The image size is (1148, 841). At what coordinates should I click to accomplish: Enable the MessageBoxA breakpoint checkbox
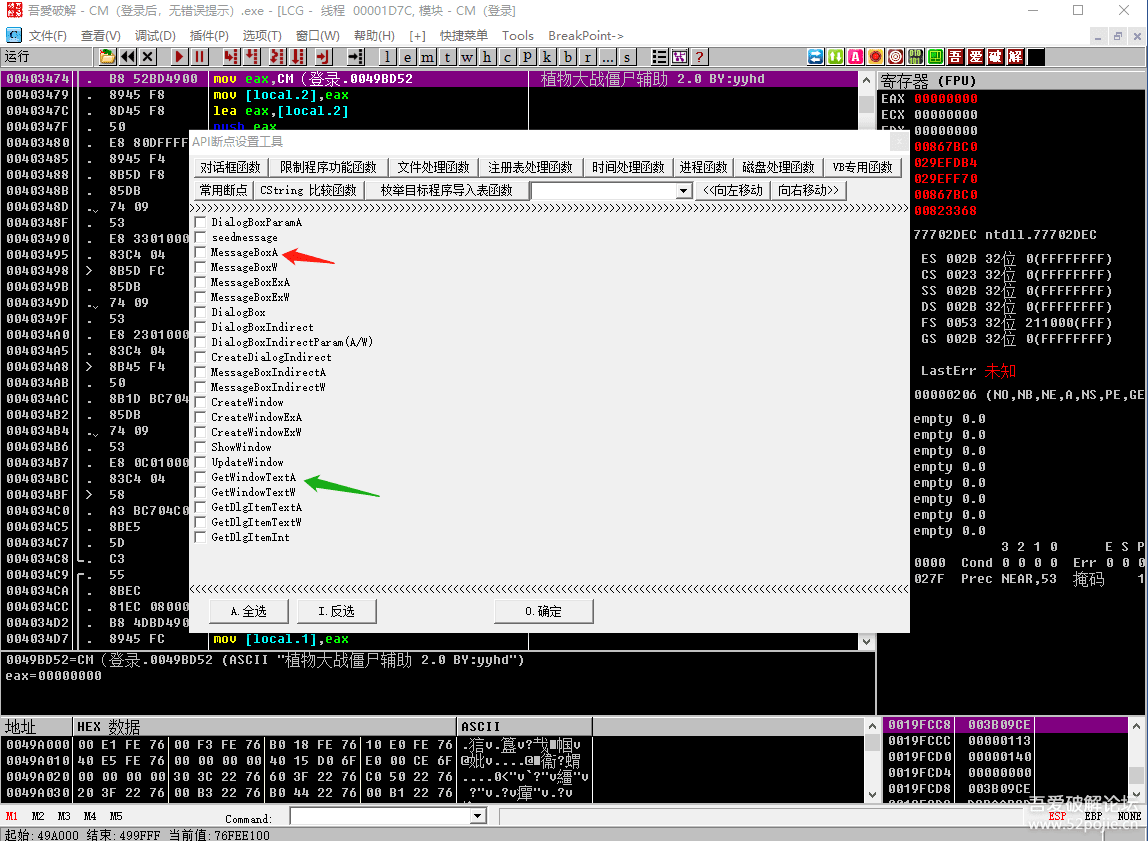tap(201, 253)
